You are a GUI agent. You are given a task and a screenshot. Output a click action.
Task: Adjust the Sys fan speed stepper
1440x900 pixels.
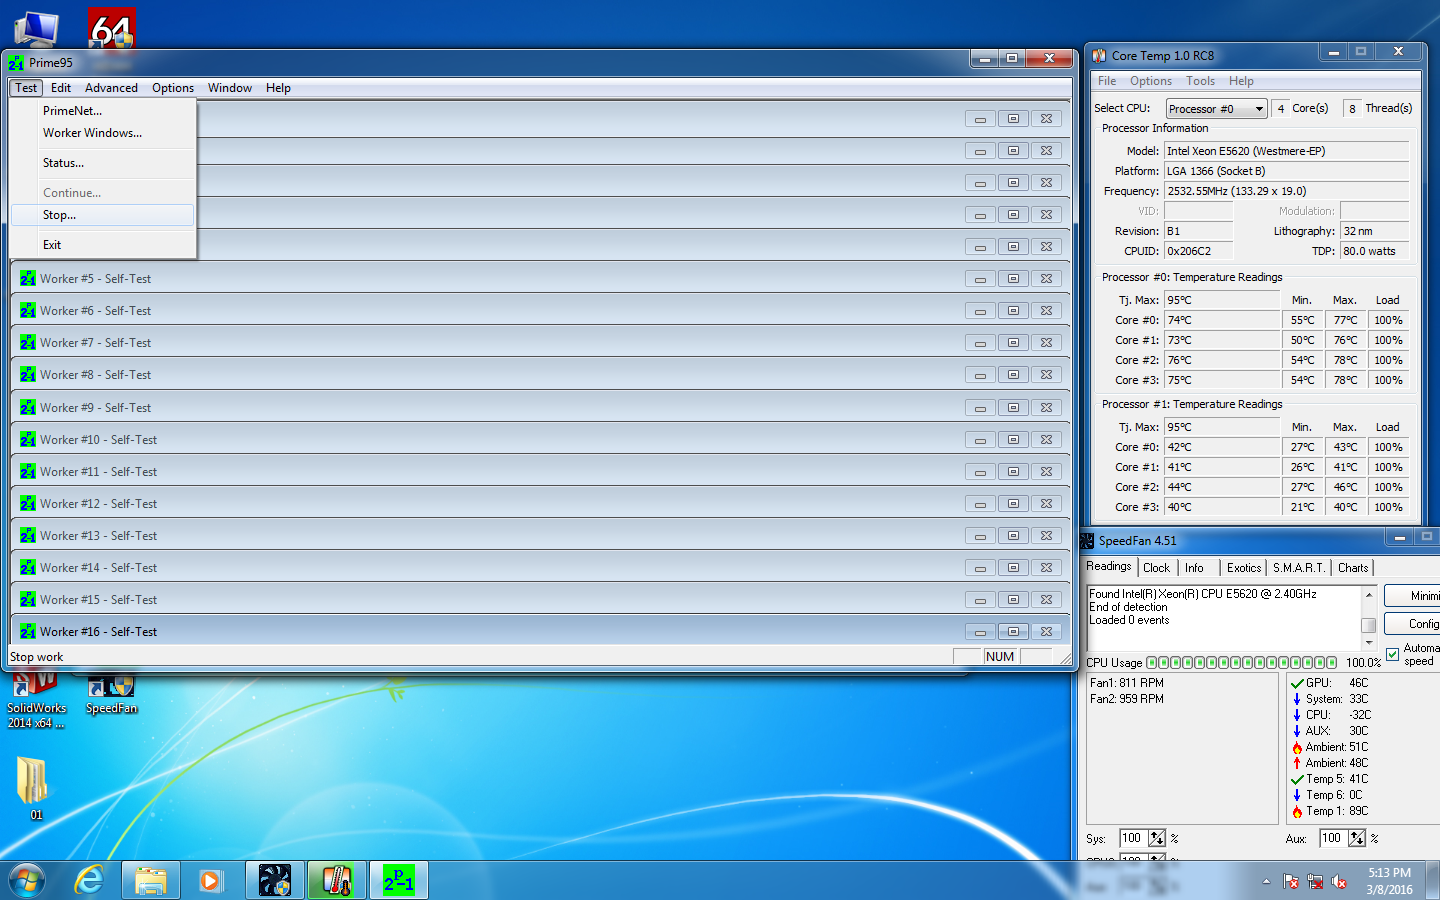[x=1157, y=838]
